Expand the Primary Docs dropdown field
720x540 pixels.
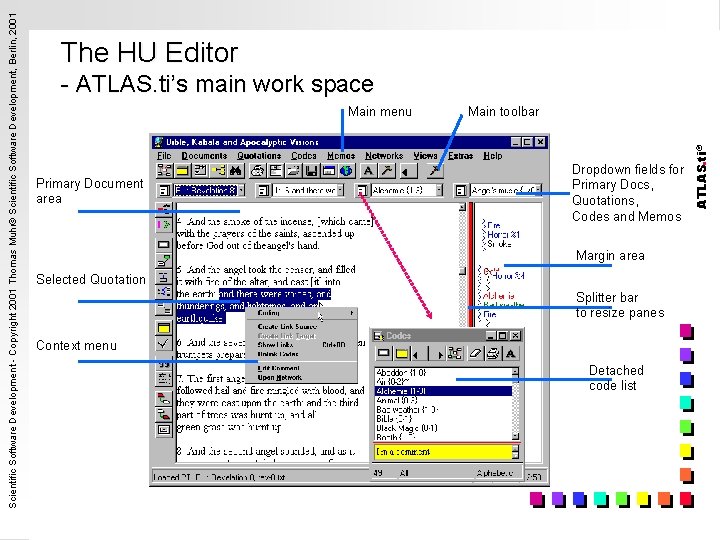point(242,190)
